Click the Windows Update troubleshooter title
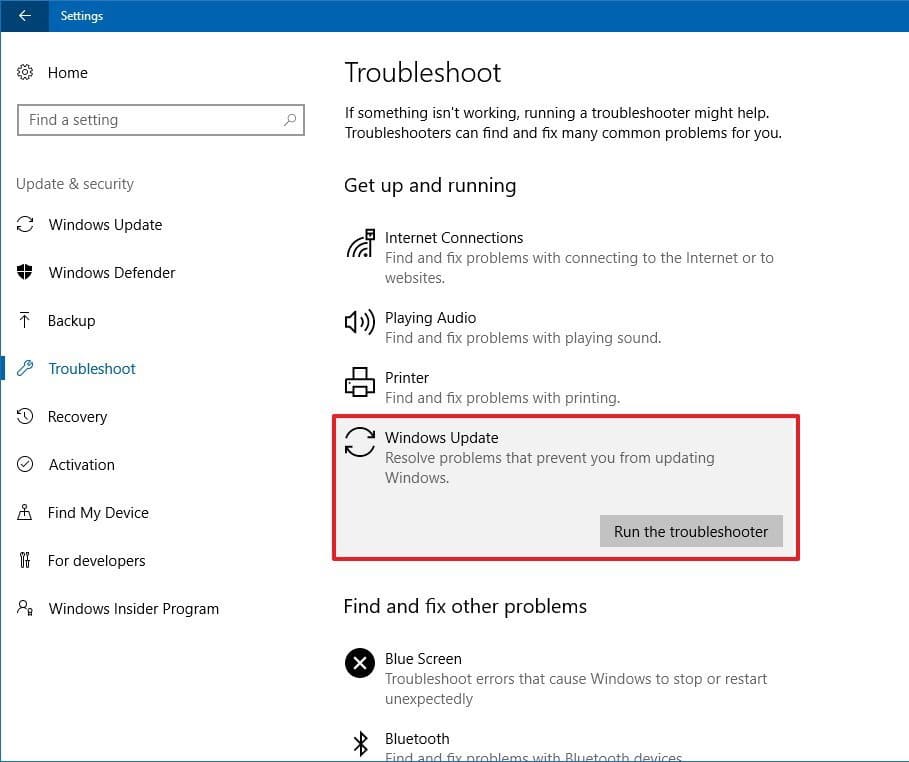The width and height of the screenshot is (909, 762). tap(442, 437)
